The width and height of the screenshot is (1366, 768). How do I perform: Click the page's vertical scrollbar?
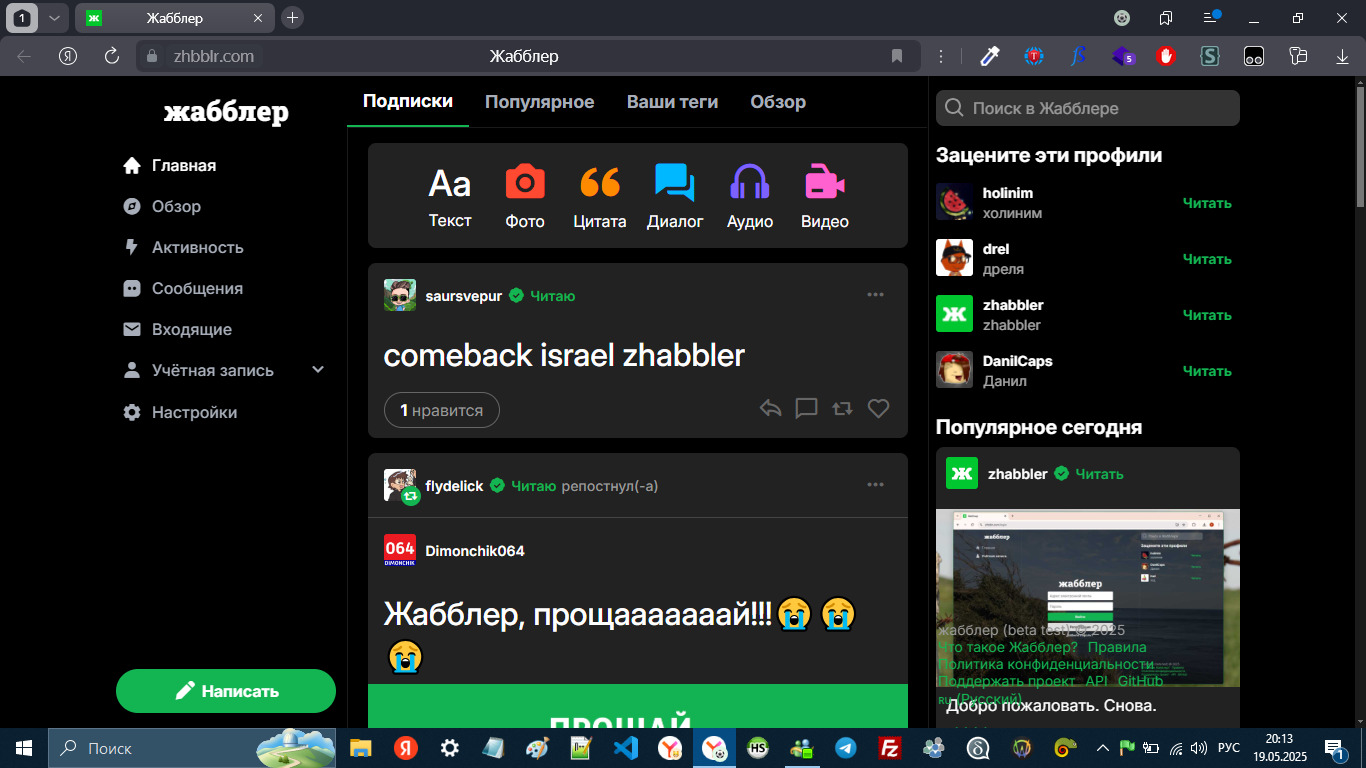coord(1359,140)
